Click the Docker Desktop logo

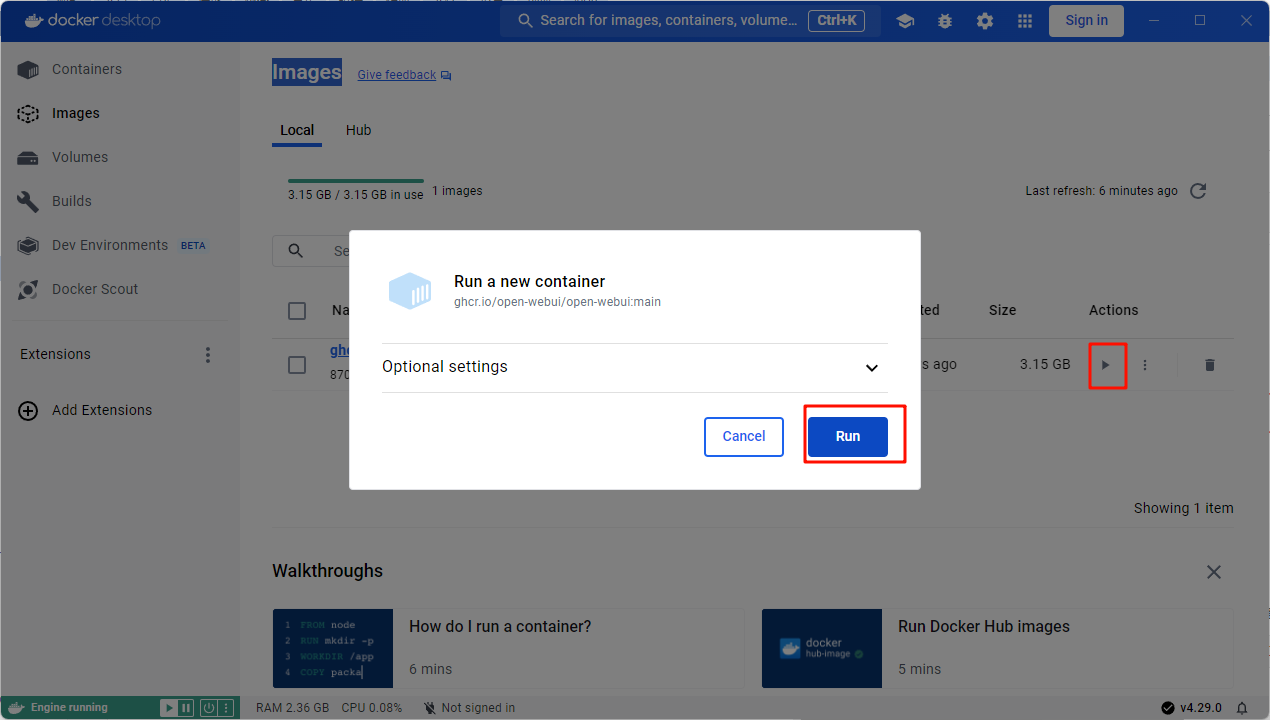[x=92, y=20]
